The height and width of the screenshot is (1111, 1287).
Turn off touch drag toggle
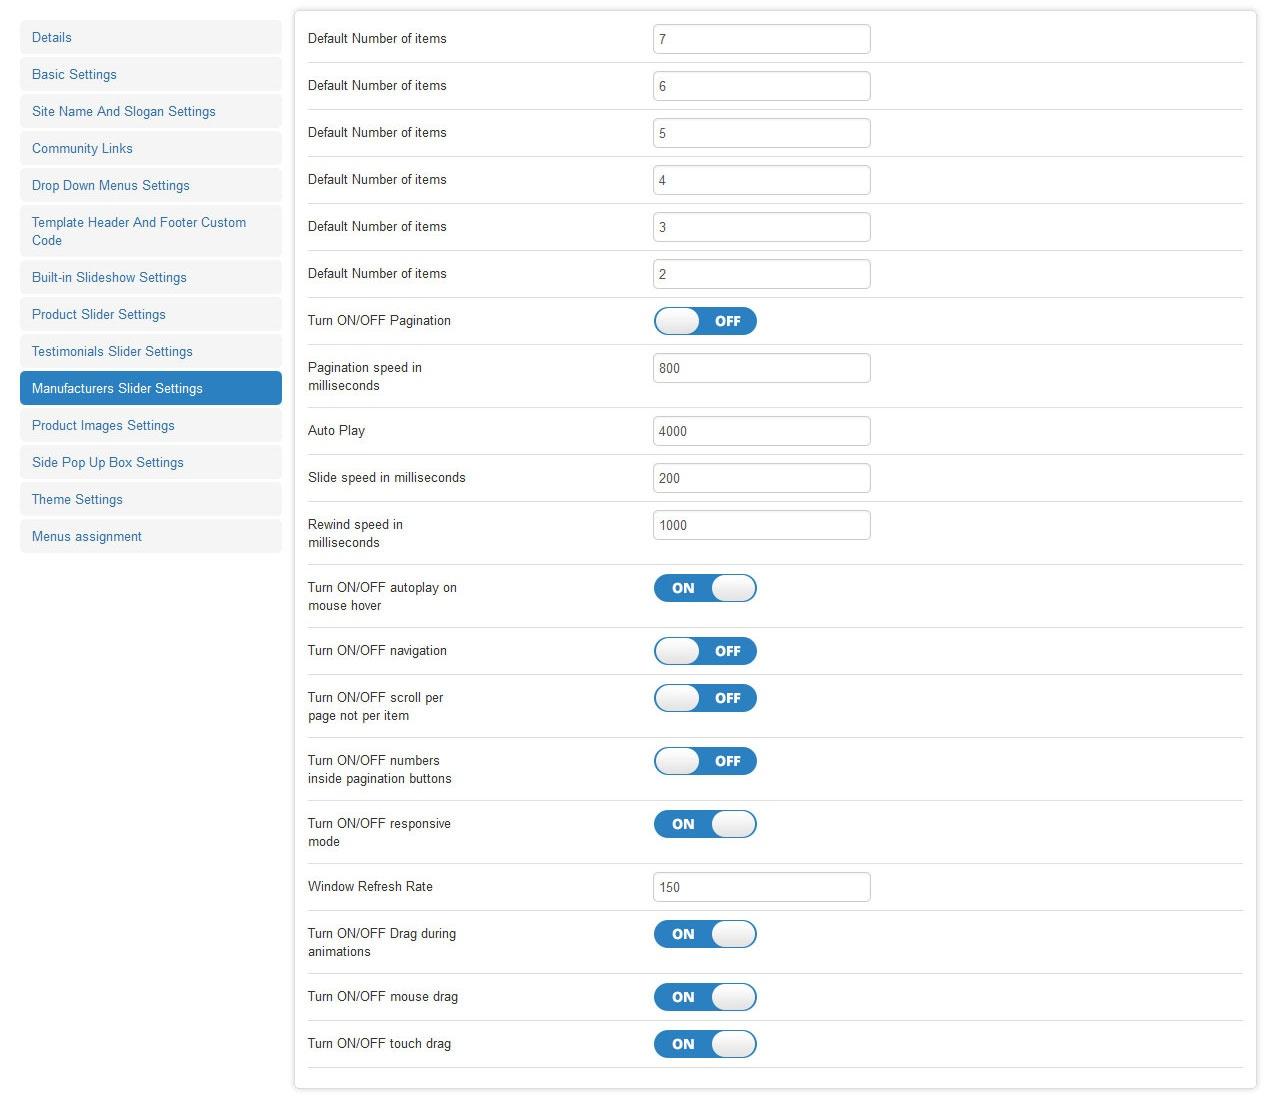[705, 1044]
